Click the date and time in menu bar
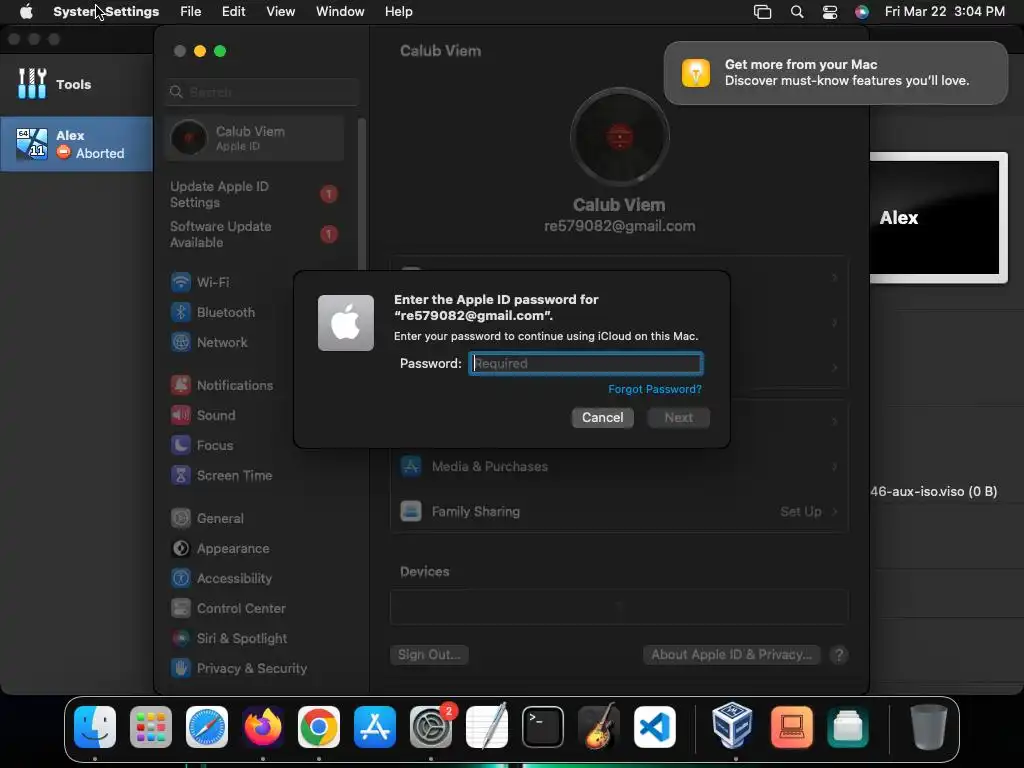The width and height of the screenshot is (1024, 768). [x=944, y=11]
